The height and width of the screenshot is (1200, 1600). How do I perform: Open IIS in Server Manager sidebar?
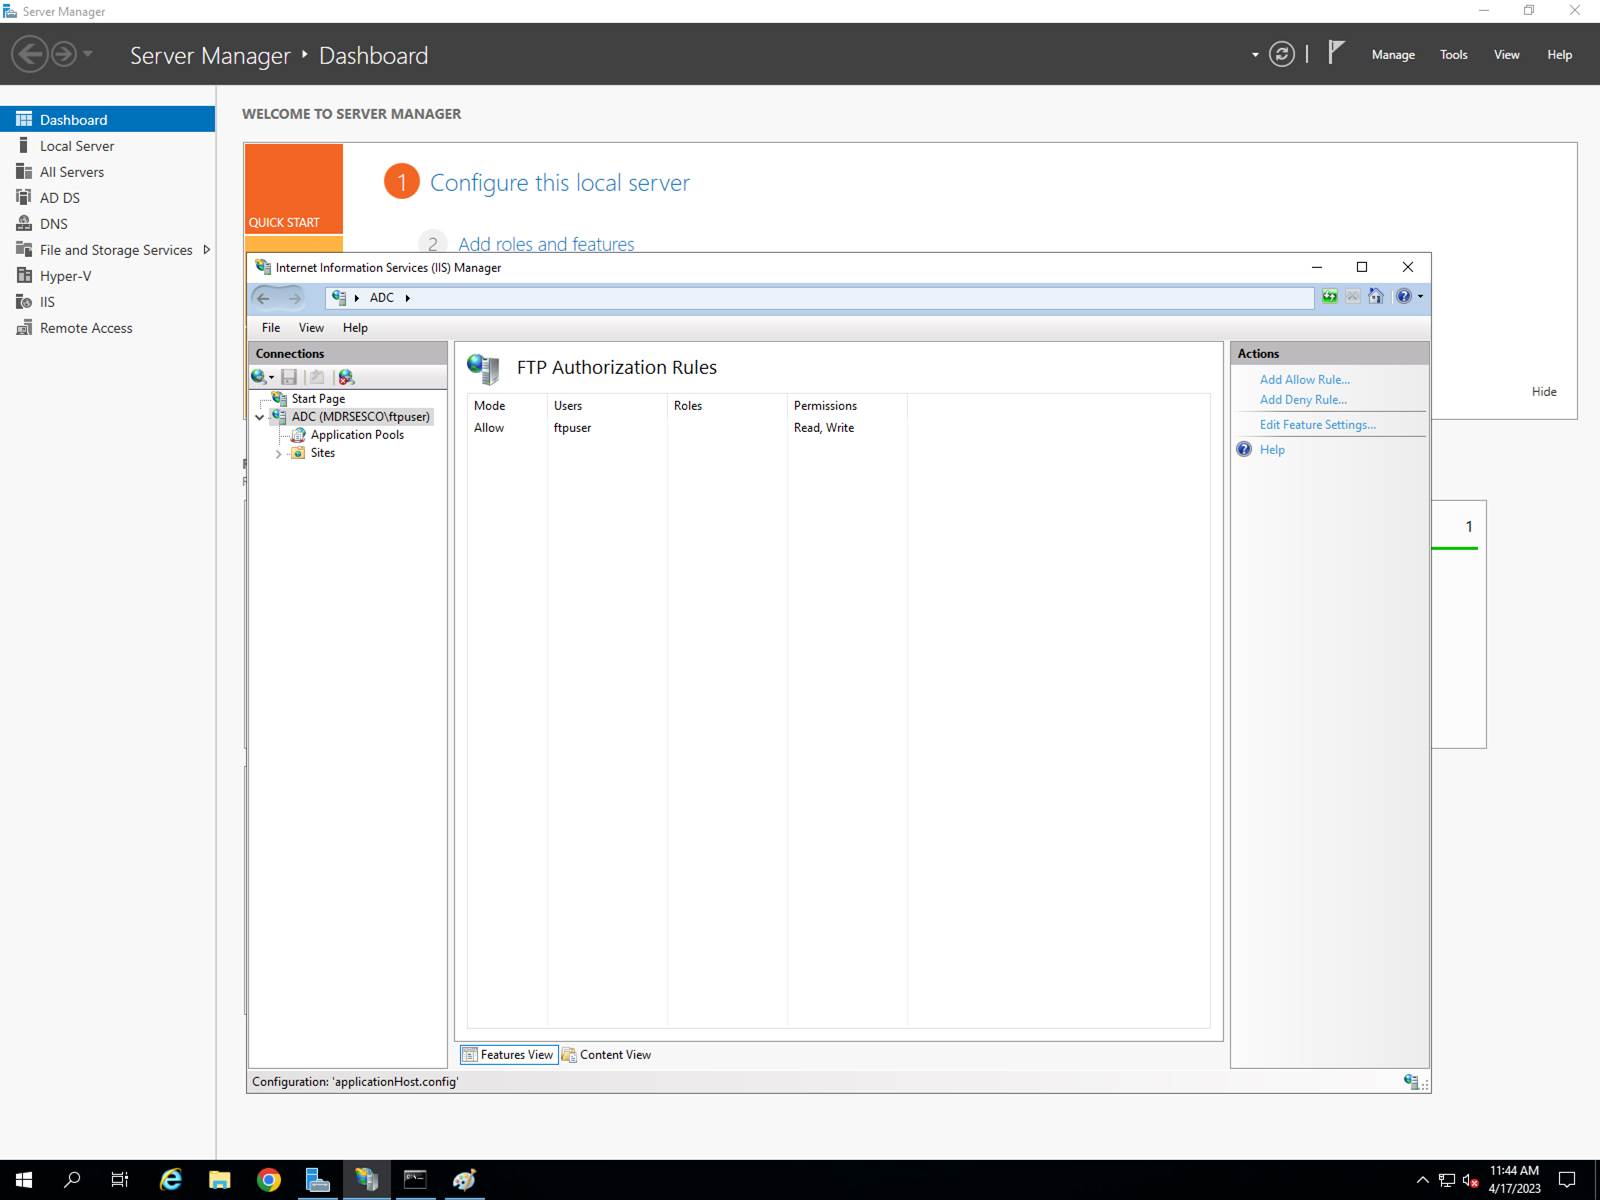click(107, 302)
